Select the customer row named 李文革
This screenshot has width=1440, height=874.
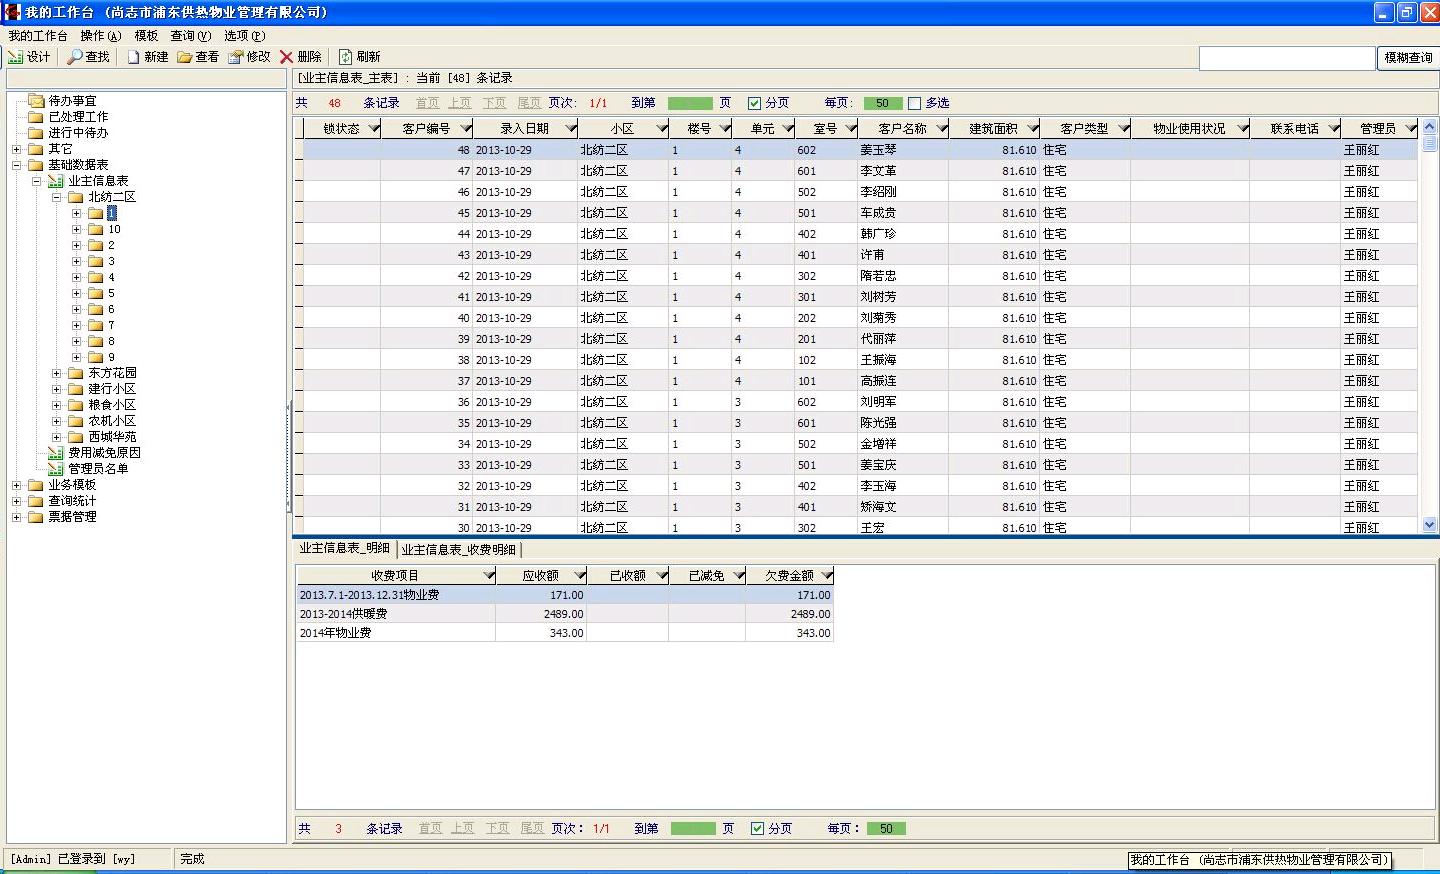click(x=879, y=171)
